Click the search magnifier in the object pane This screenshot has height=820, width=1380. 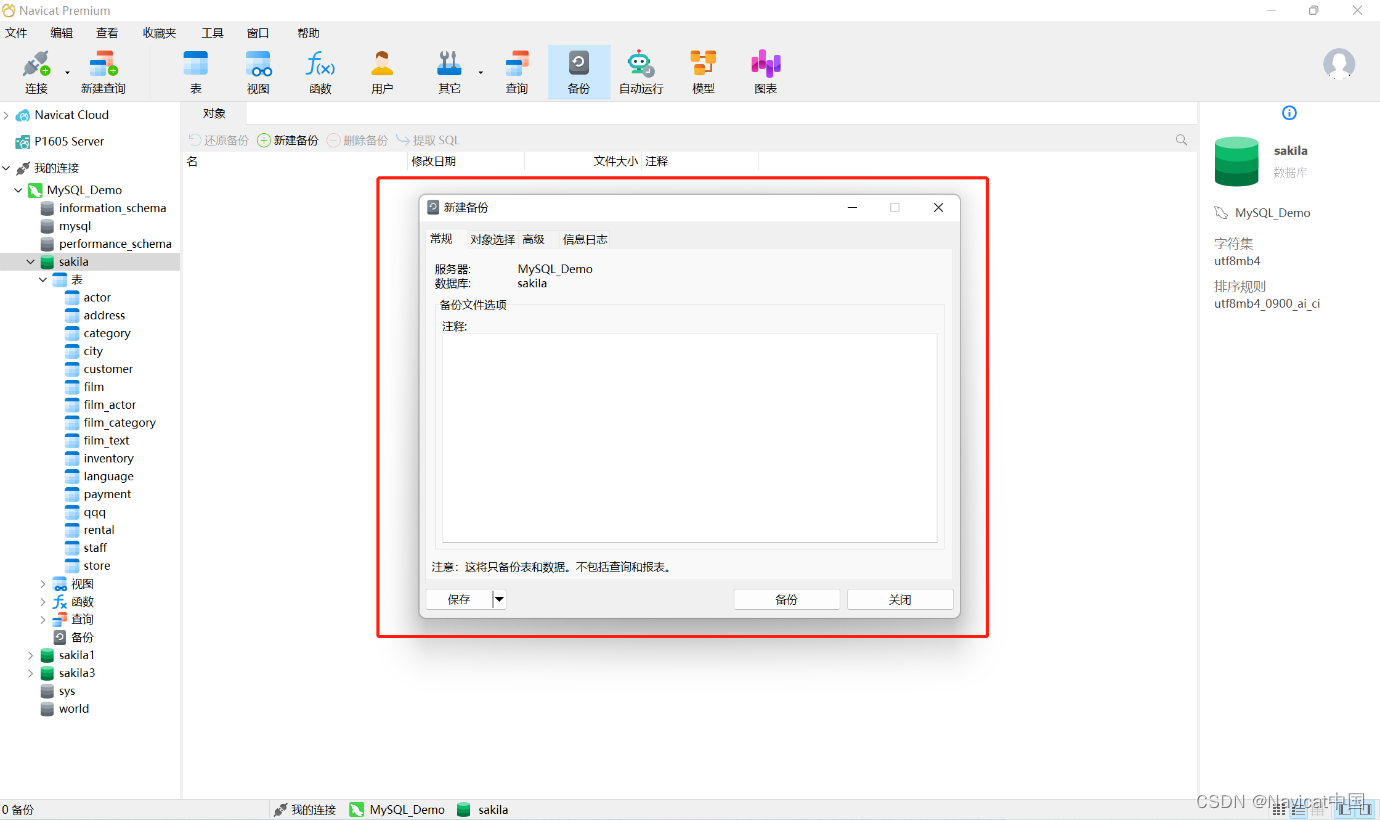[1182, 140]
